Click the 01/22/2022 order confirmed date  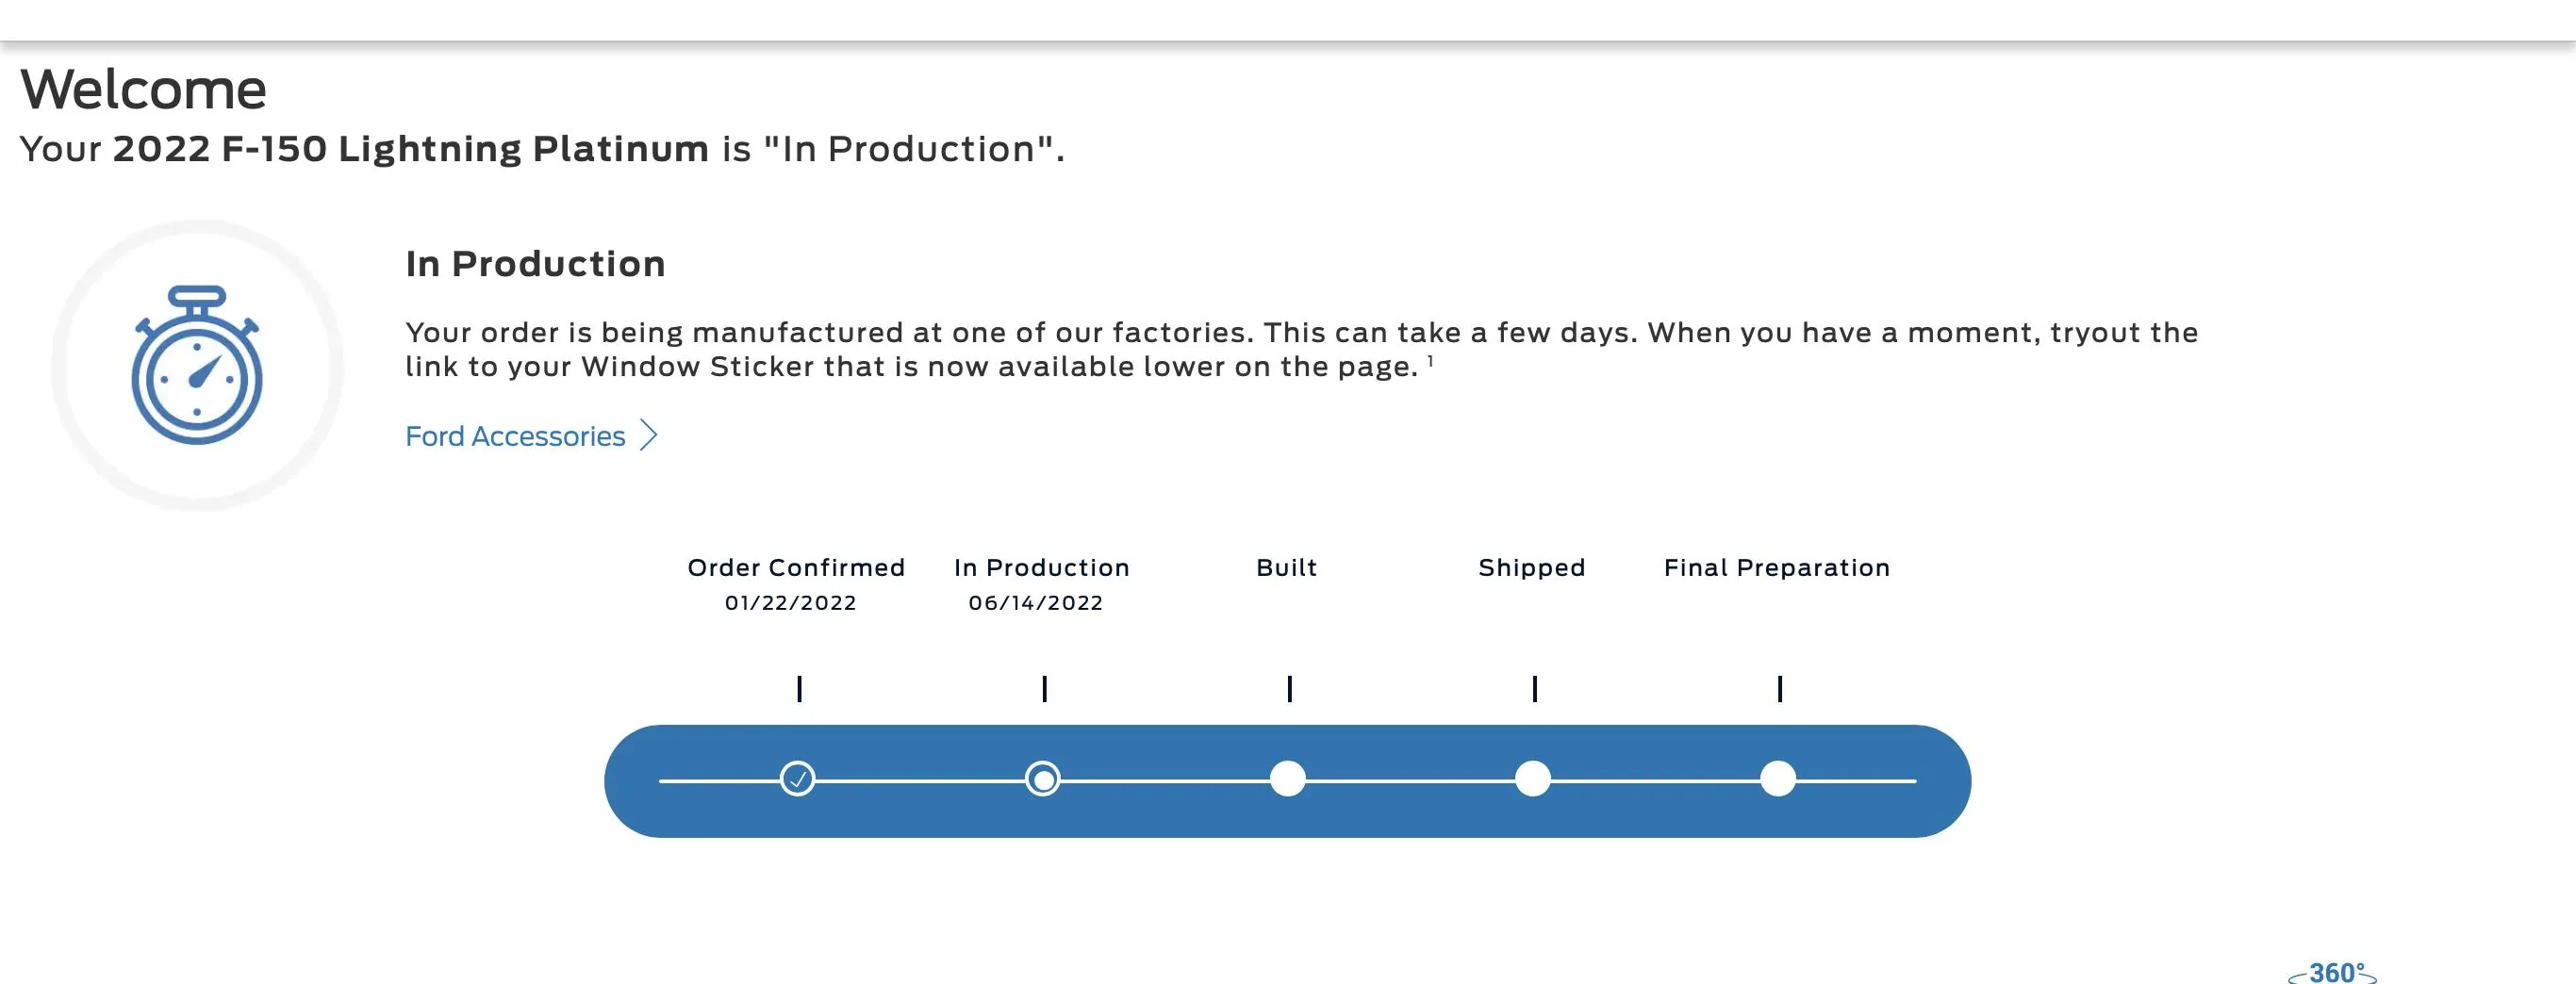point(790,603)
